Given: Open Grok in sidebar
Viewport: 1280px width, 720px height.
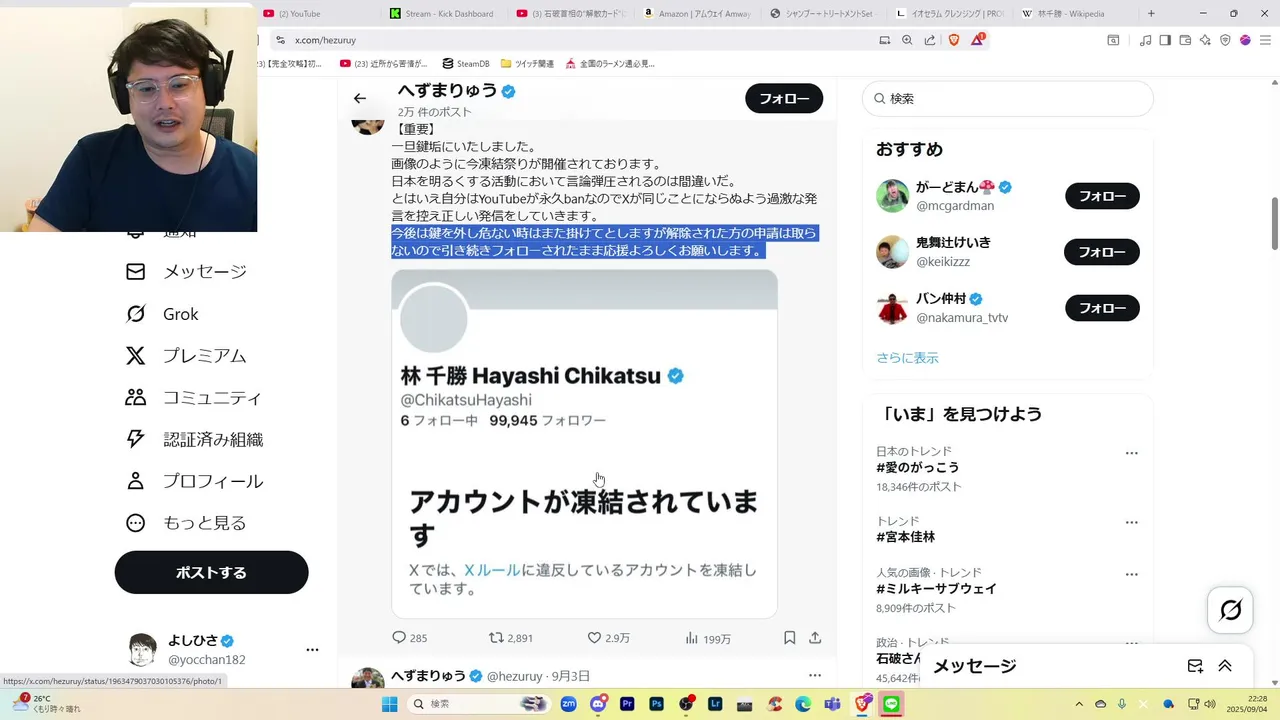Looking at the screenshot, I should tap(162, 314).
